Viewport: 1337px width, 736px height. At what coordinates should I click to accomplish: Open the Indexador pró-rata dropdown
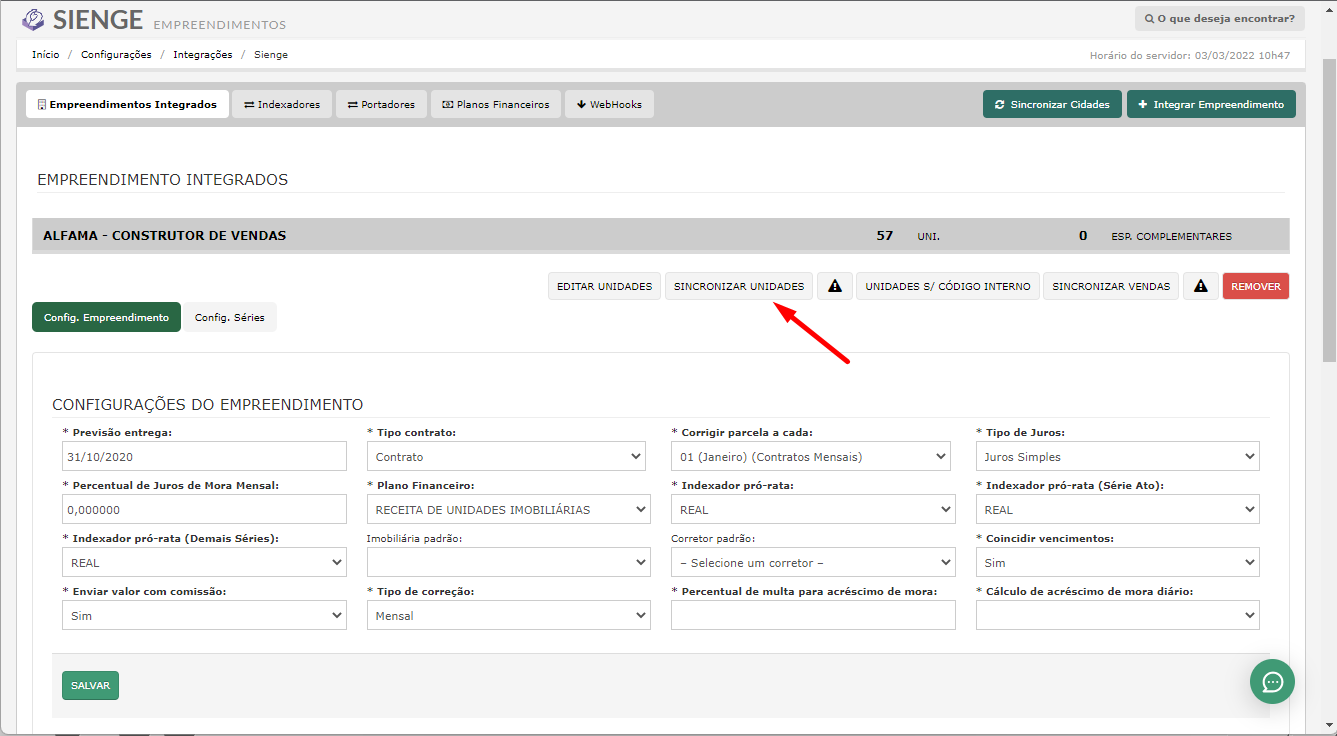pyautogui.click(x=813, y=509)
